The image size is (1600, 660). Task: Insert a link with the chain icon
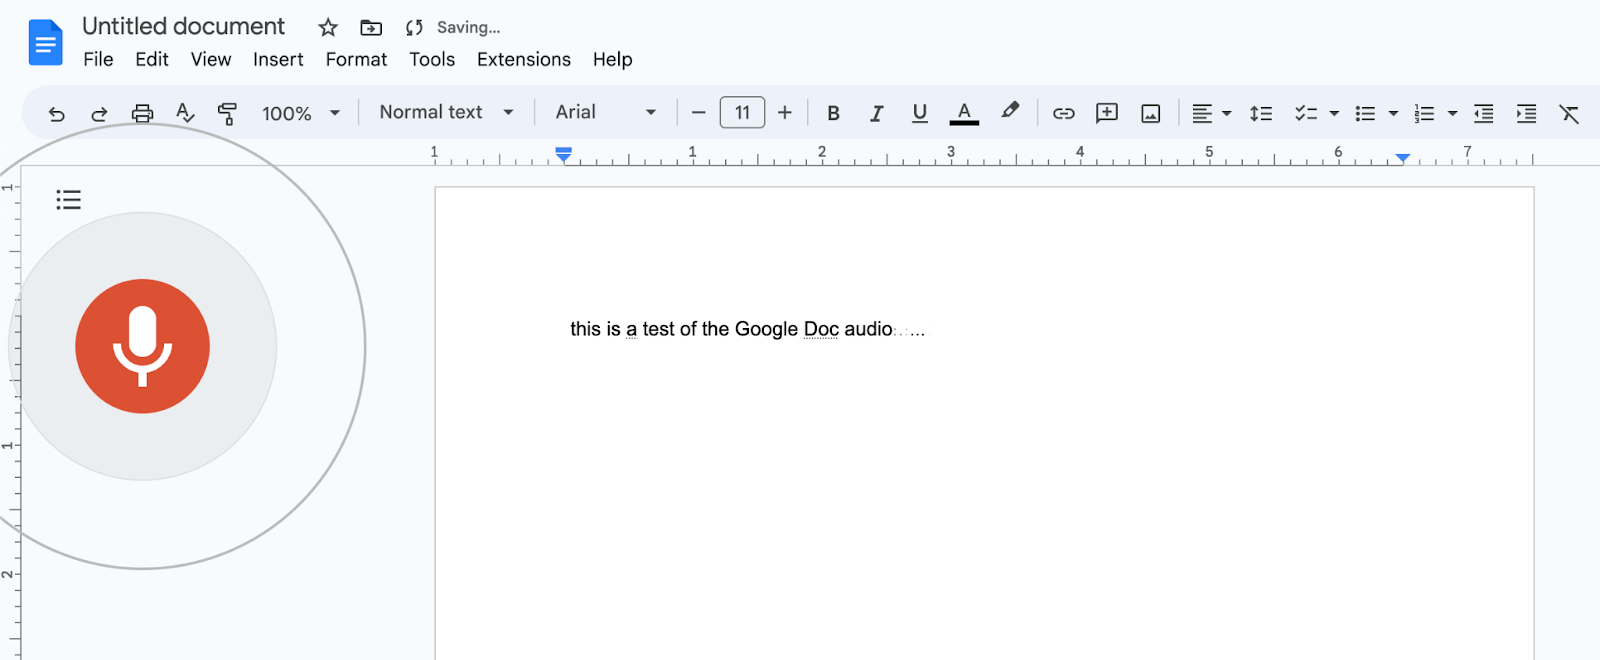coord(1064,113)
